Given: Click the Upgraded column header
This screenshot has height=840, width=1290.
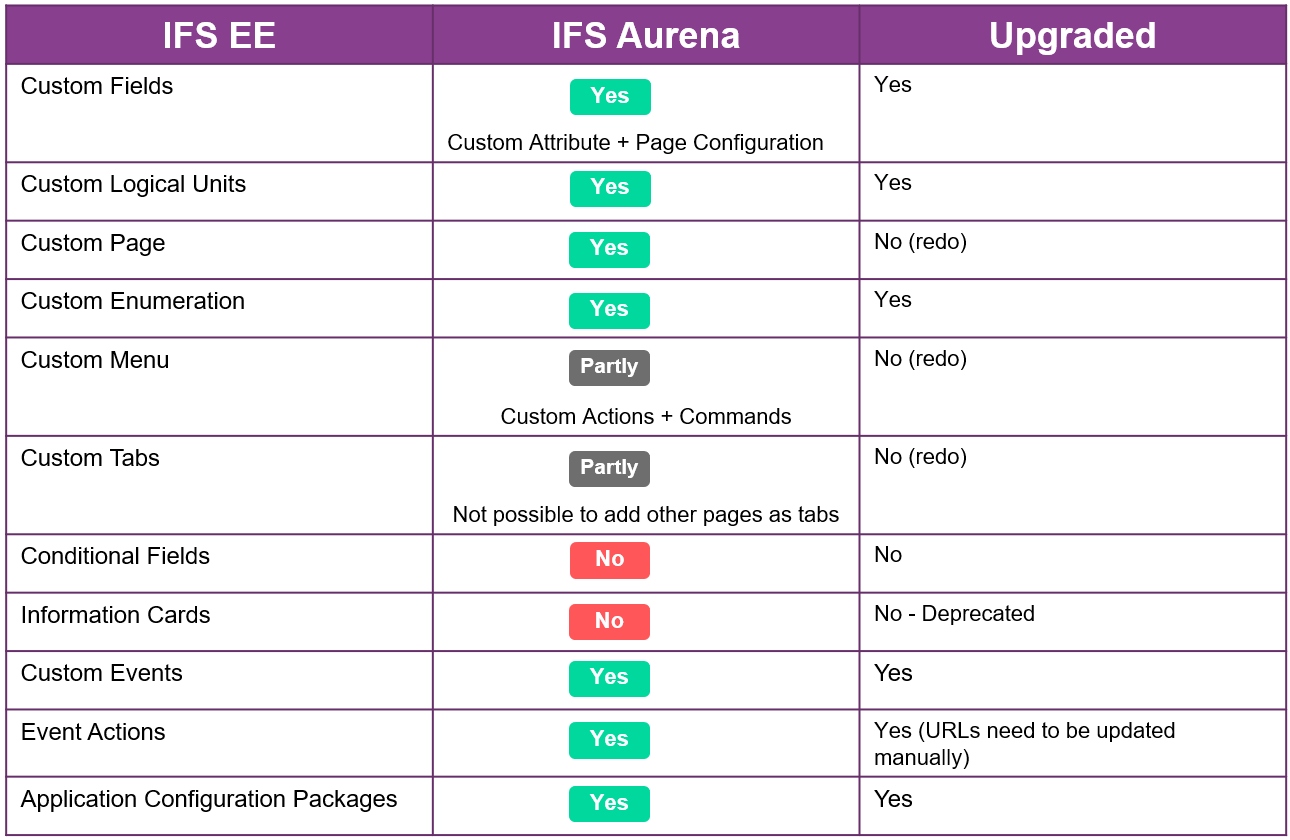Looking at the screenshot, I should (1072, 36).
